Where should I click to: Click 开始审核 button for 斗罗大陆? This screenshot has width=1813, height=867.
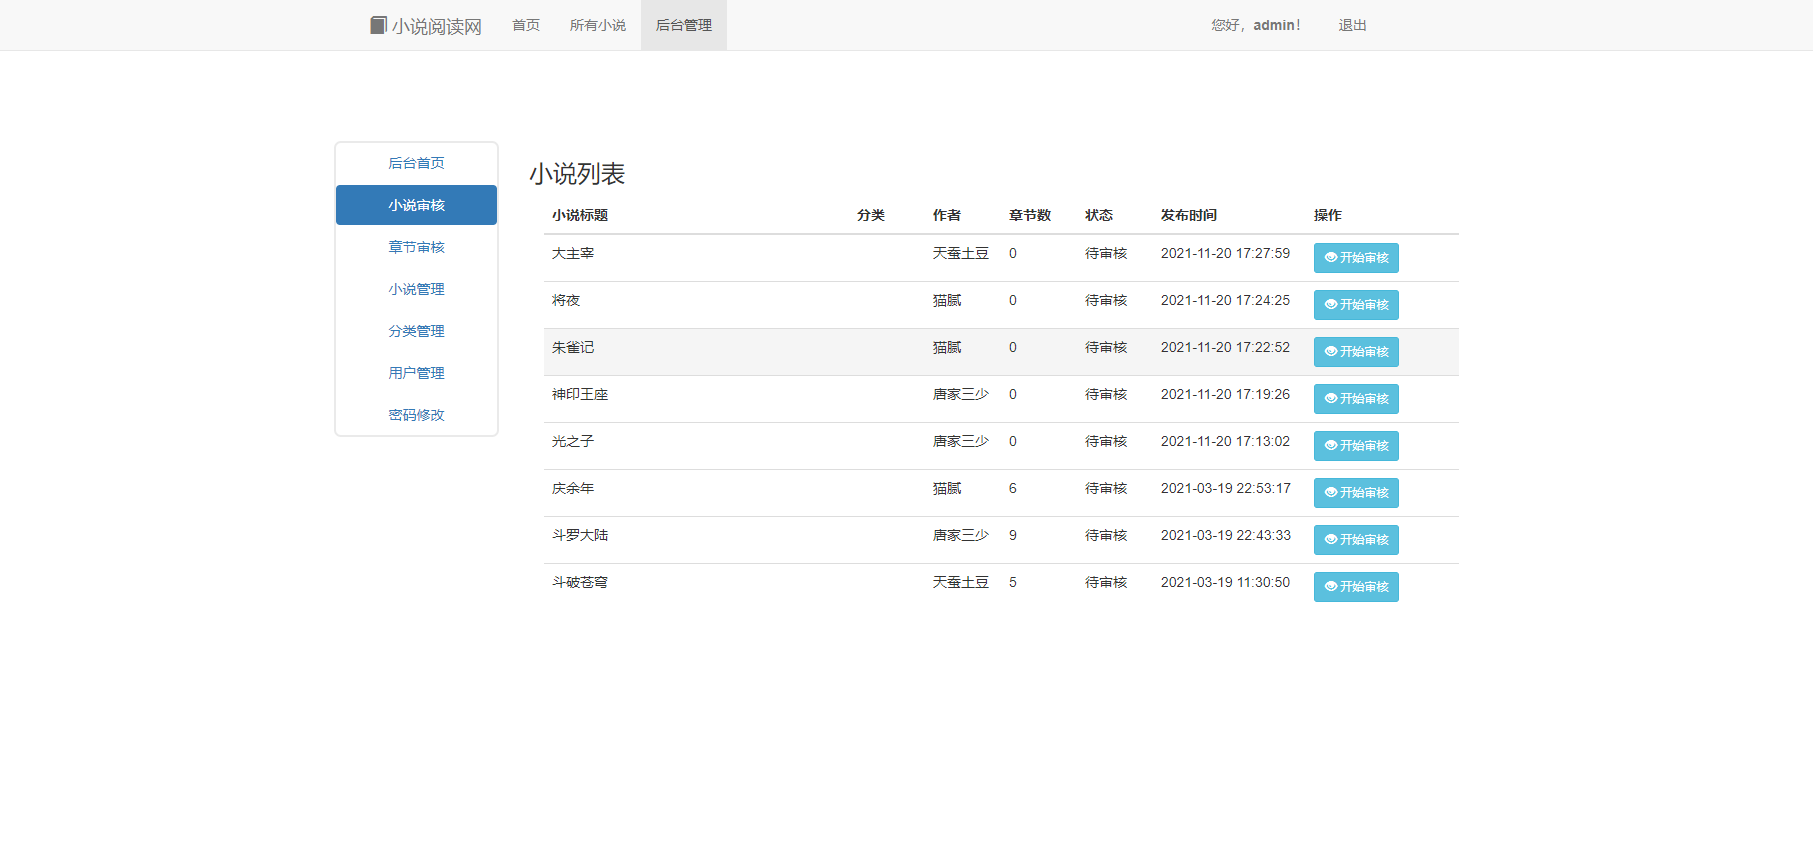coord(1356,540)
